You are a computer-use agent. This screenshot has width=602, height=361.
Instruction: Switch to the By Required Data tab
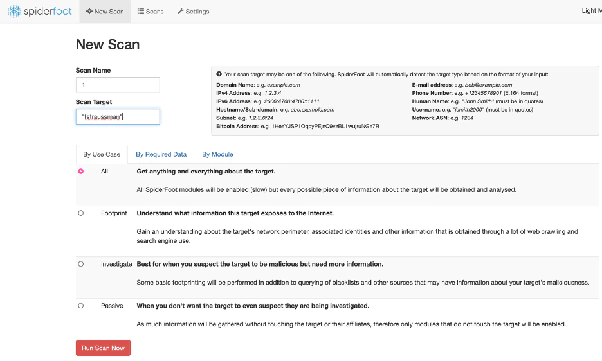161,154
